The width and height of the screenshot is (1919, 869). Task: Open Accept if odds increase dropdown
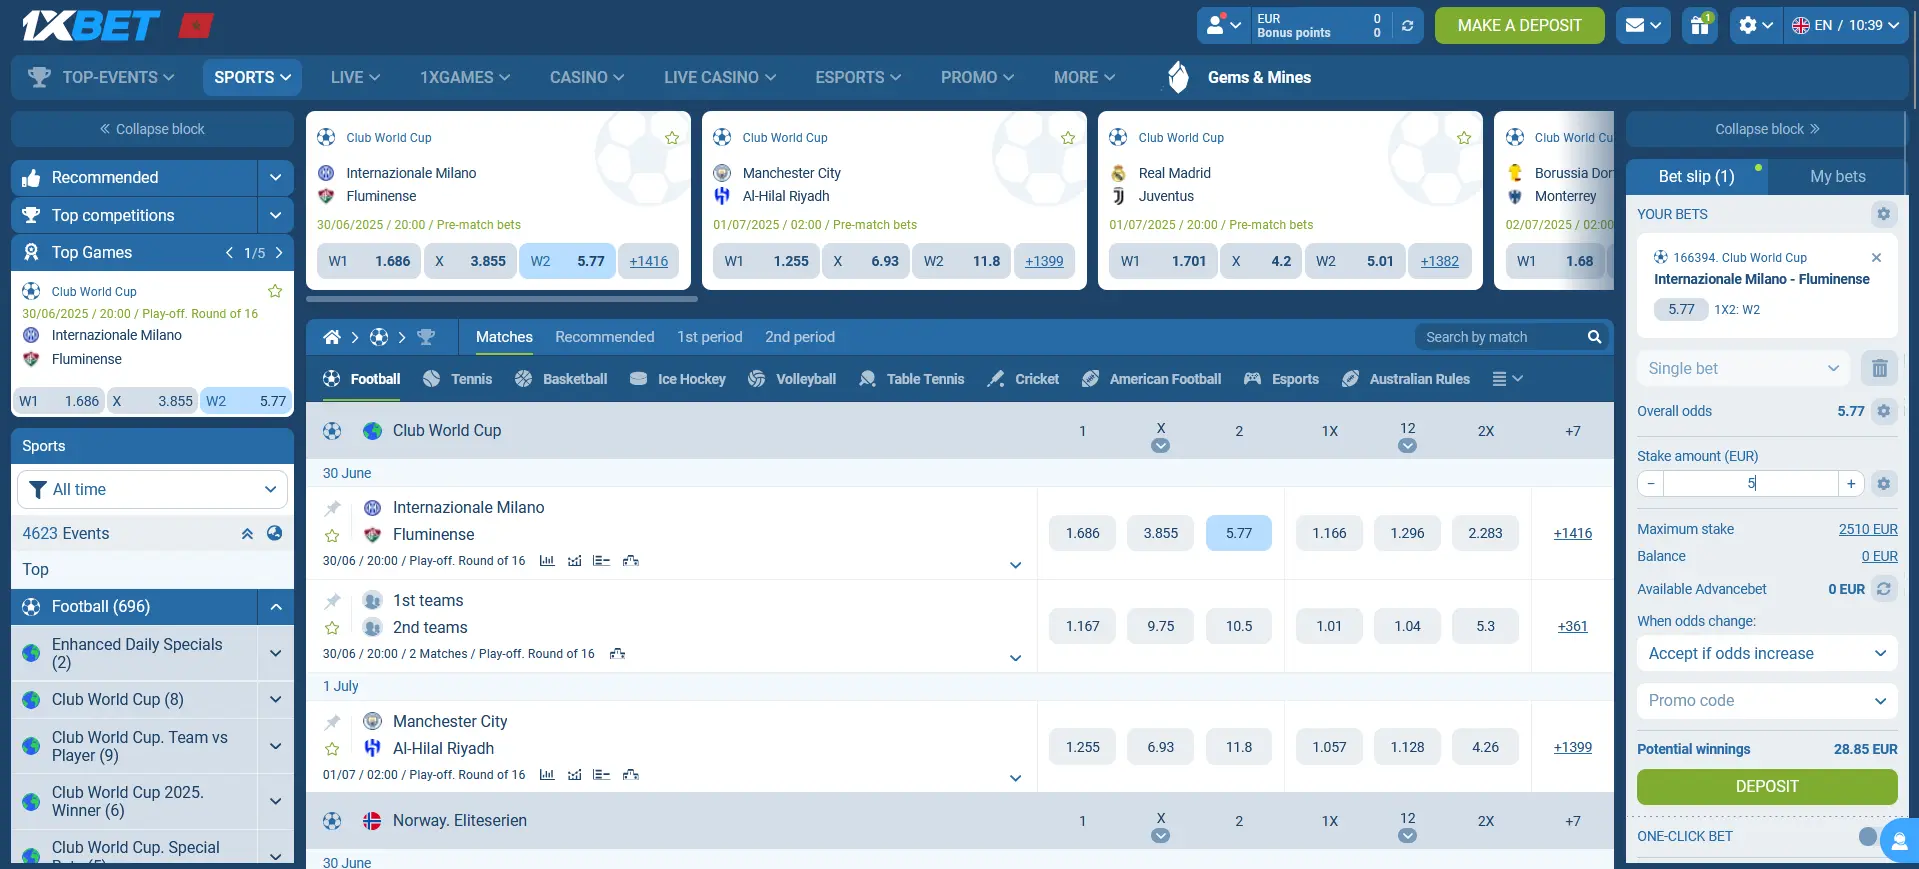1767,653
